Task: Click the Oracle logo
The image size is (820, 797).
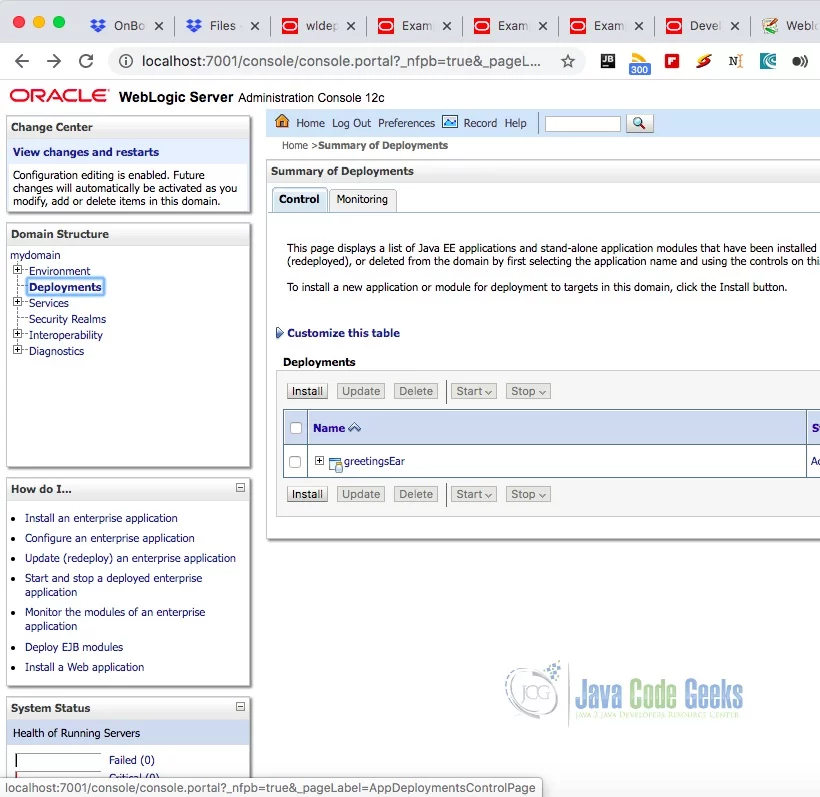Action: 59,96
